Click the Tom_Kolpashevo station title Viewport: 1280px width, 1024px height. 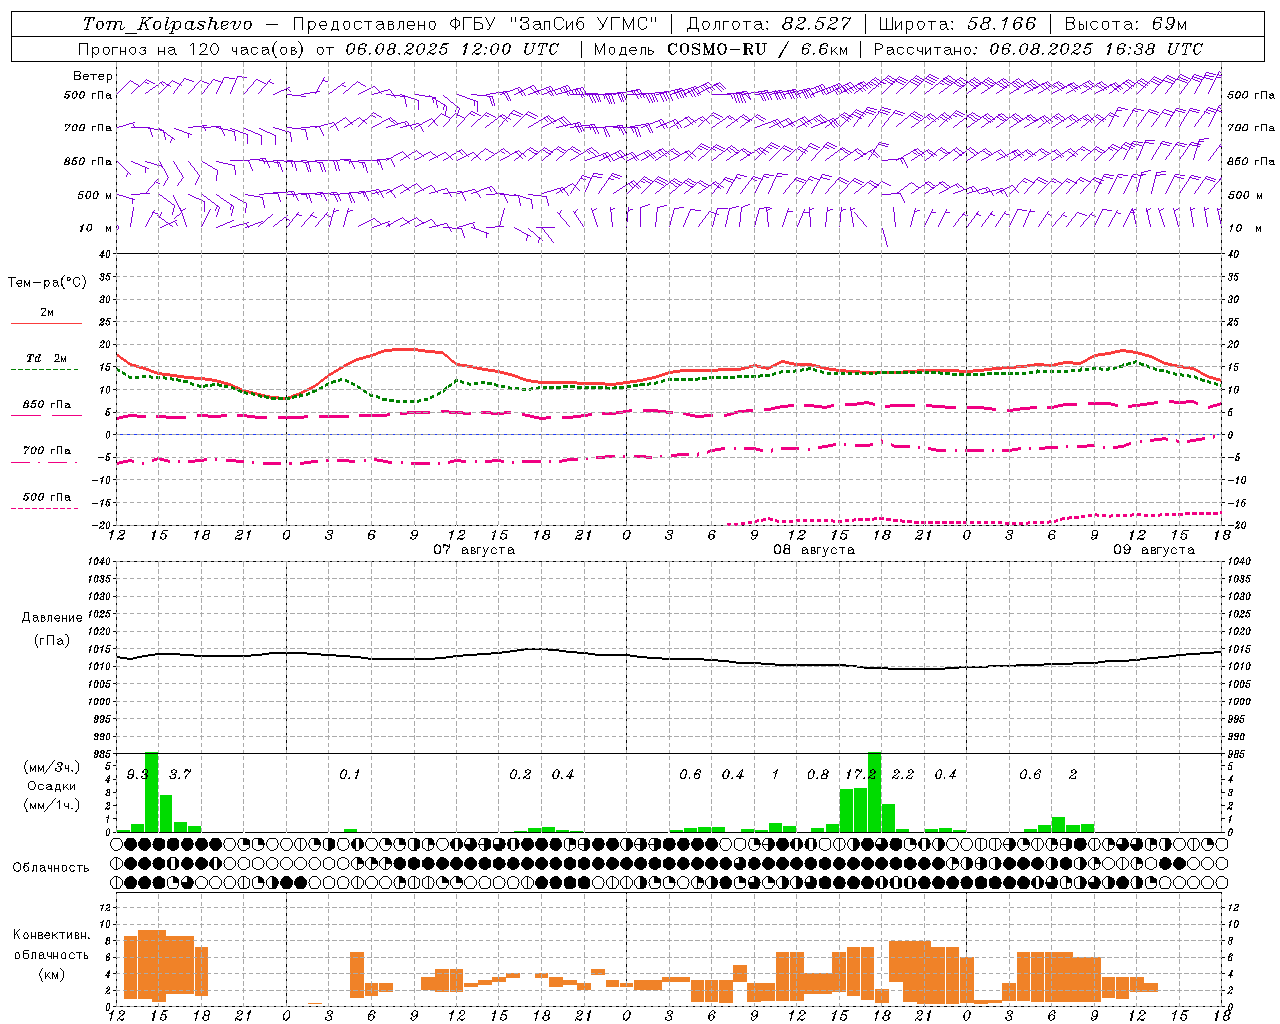pos(168,24)
